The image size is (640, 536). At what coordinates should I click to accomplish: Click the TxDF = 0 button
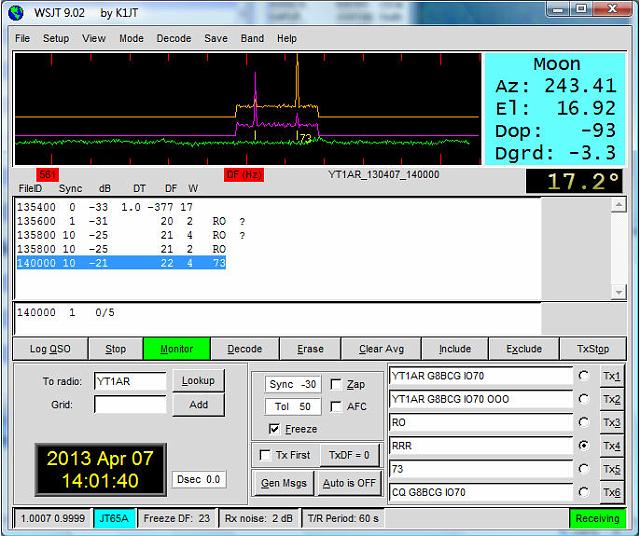[349, 455]
